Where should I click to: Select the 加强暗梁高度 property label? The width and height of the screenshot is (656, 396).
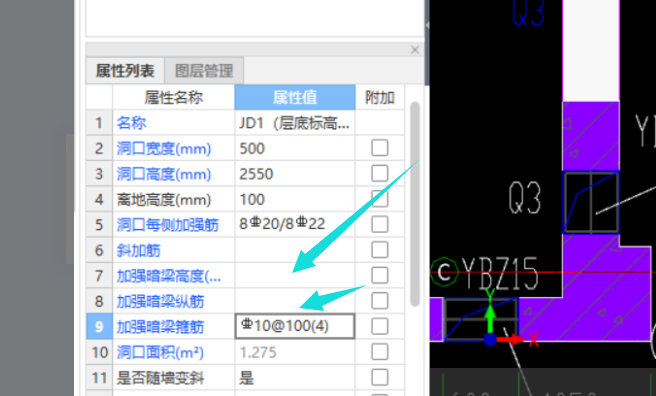point(169,276)
